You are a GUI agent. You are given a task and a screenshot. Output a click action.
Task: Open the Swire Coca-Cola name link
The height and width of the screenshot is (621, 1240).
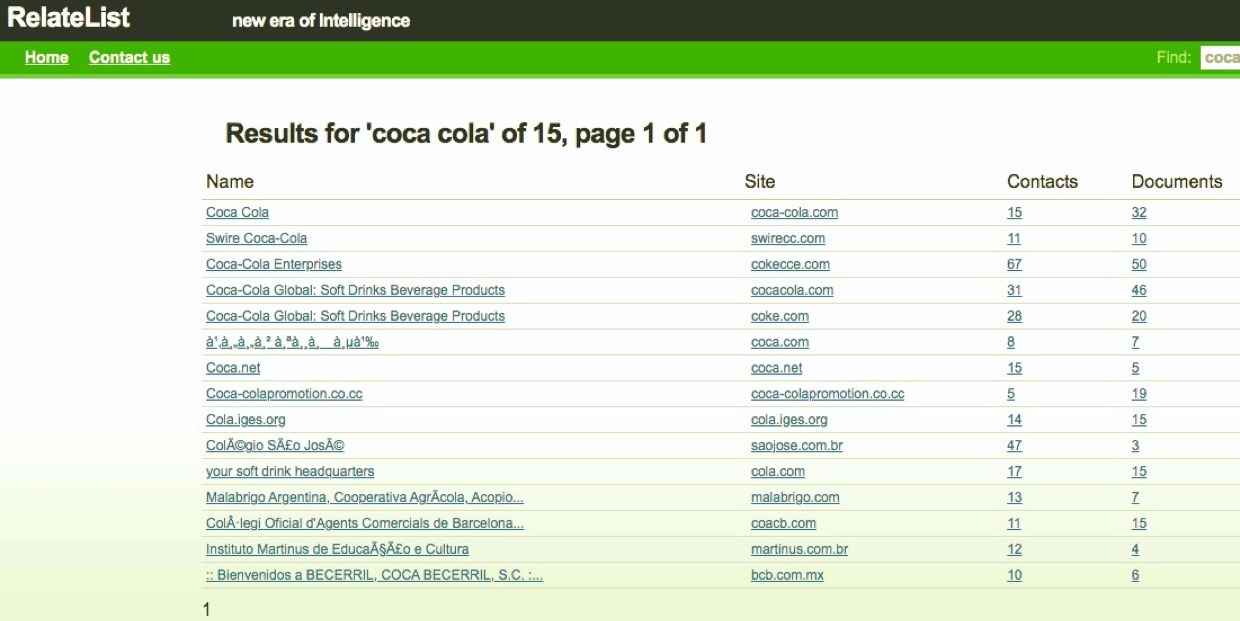coord(256,238)
